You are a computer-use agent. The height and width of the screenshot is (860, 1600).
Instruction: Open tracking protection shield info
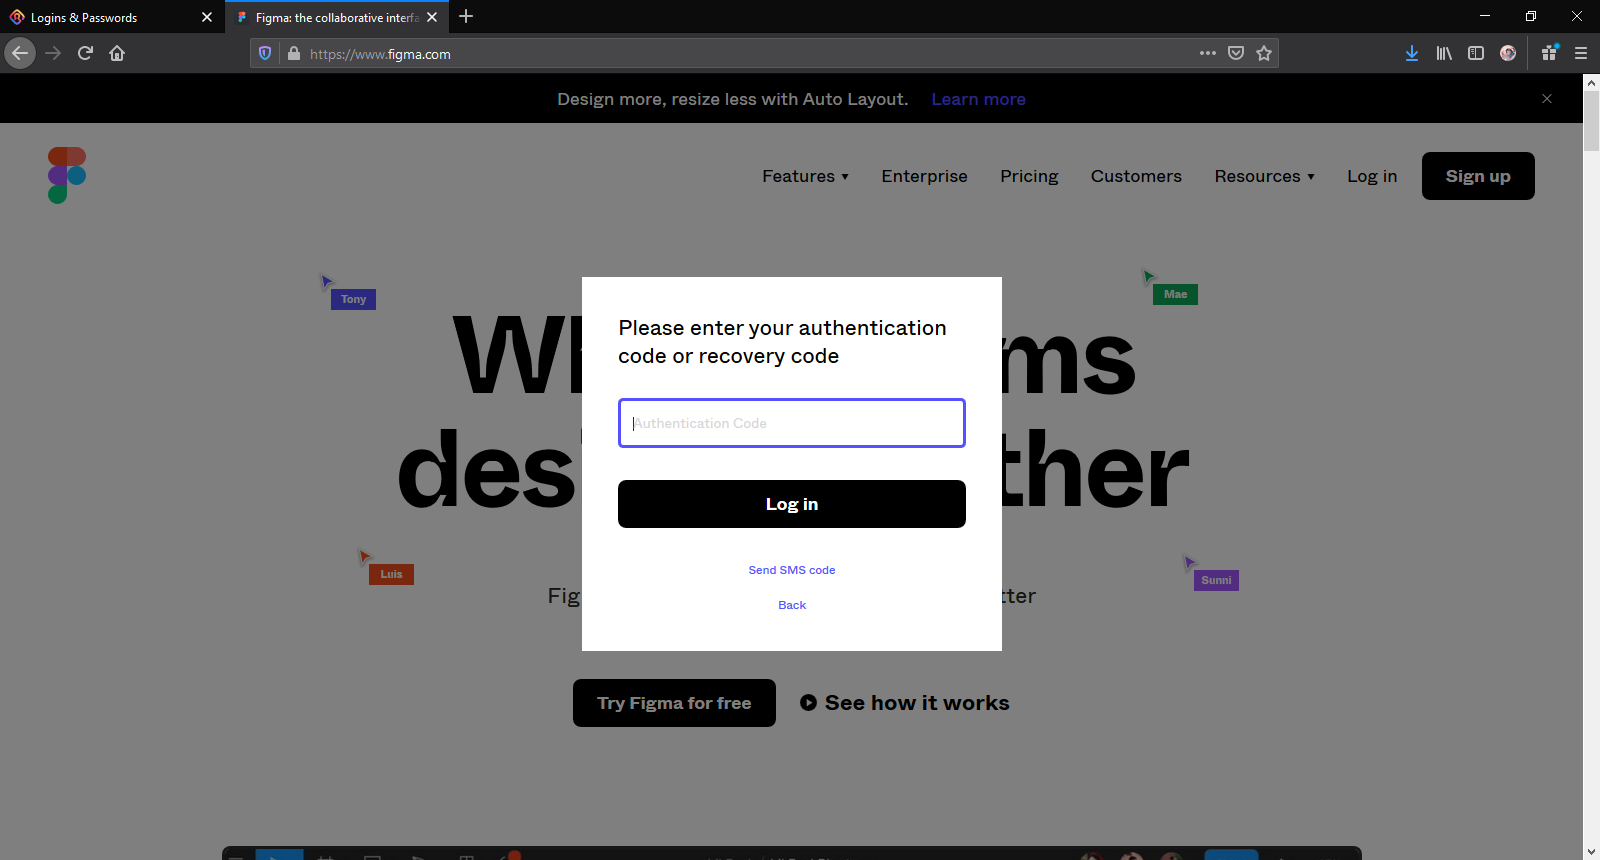pyautogui.click(x=265, y=54)
